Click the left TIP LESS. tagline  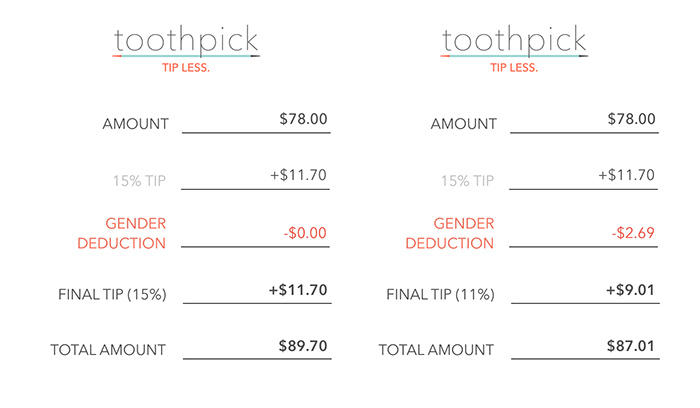(186, 68)
